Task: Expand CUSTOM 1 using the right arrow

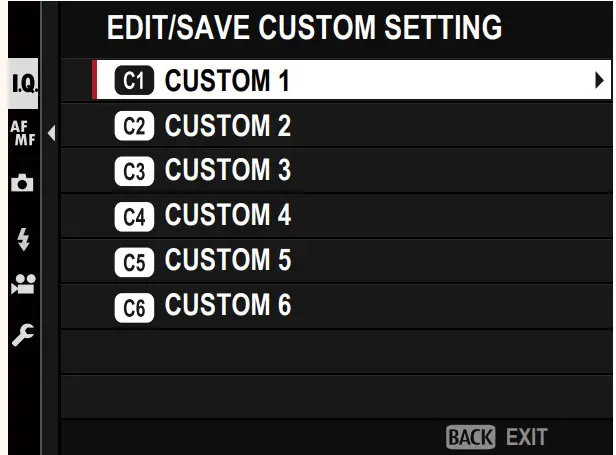Action: click(x=599, y=81)
